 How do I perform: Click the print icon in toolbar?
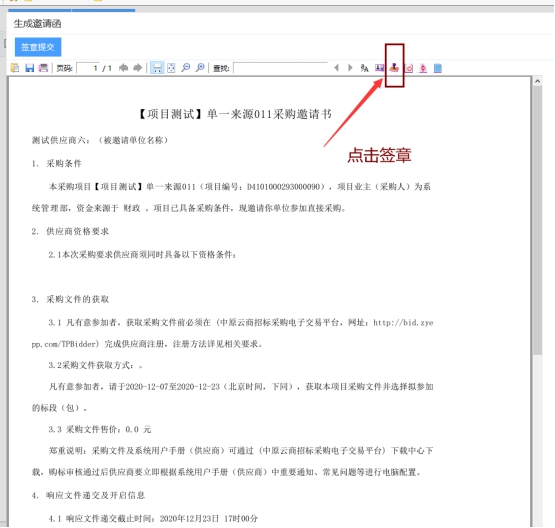43,68
